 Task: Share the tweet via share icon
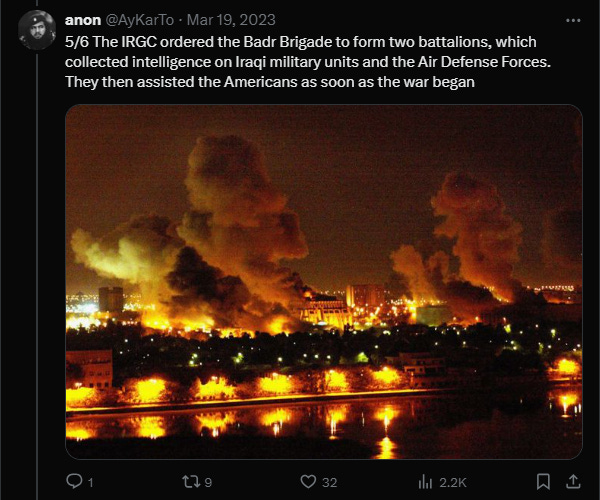[x=573, y=481]
